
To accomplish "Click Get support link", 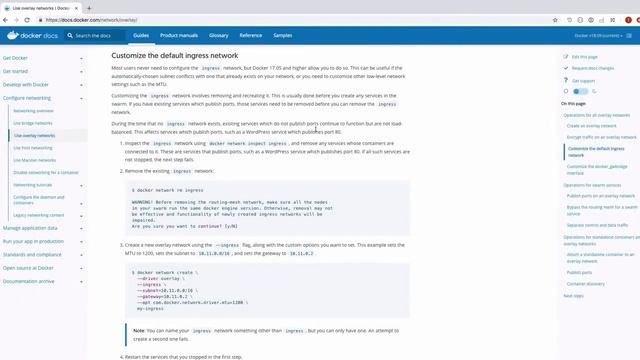I will click(583, 81).
